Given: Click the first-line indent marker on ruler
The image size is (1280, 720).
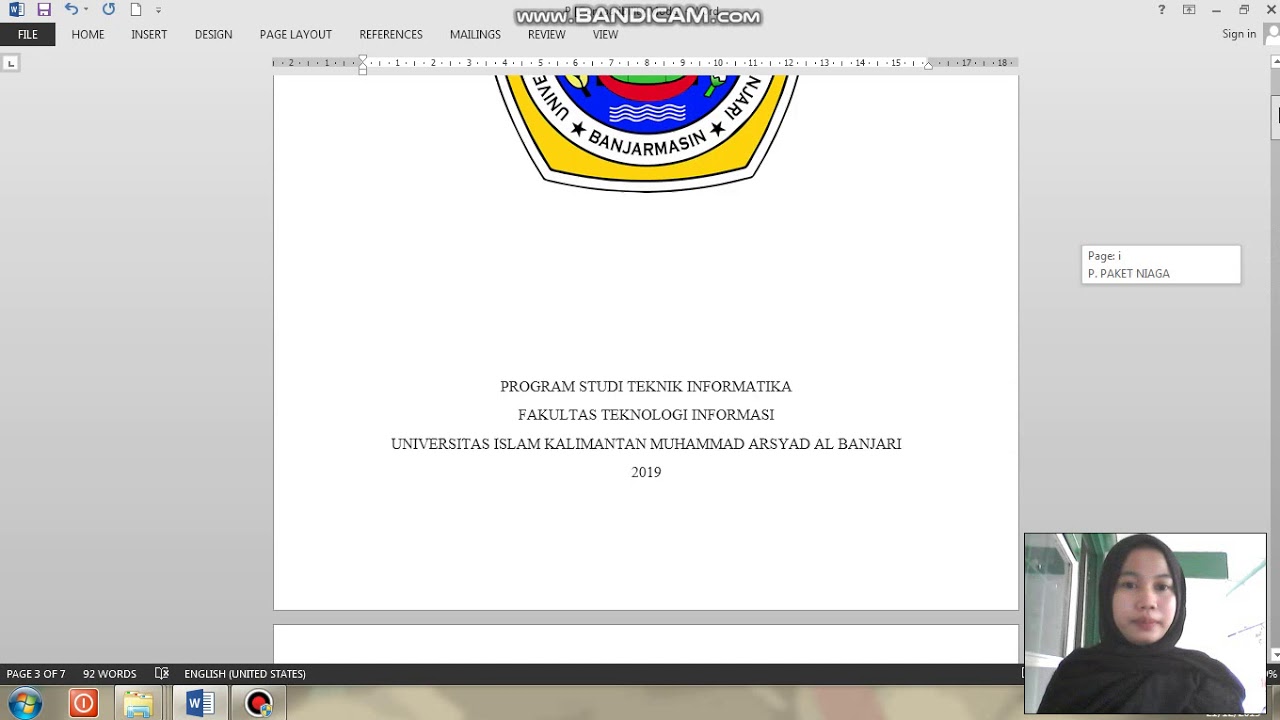Looking at the screenshot, I should coord(363,58).
